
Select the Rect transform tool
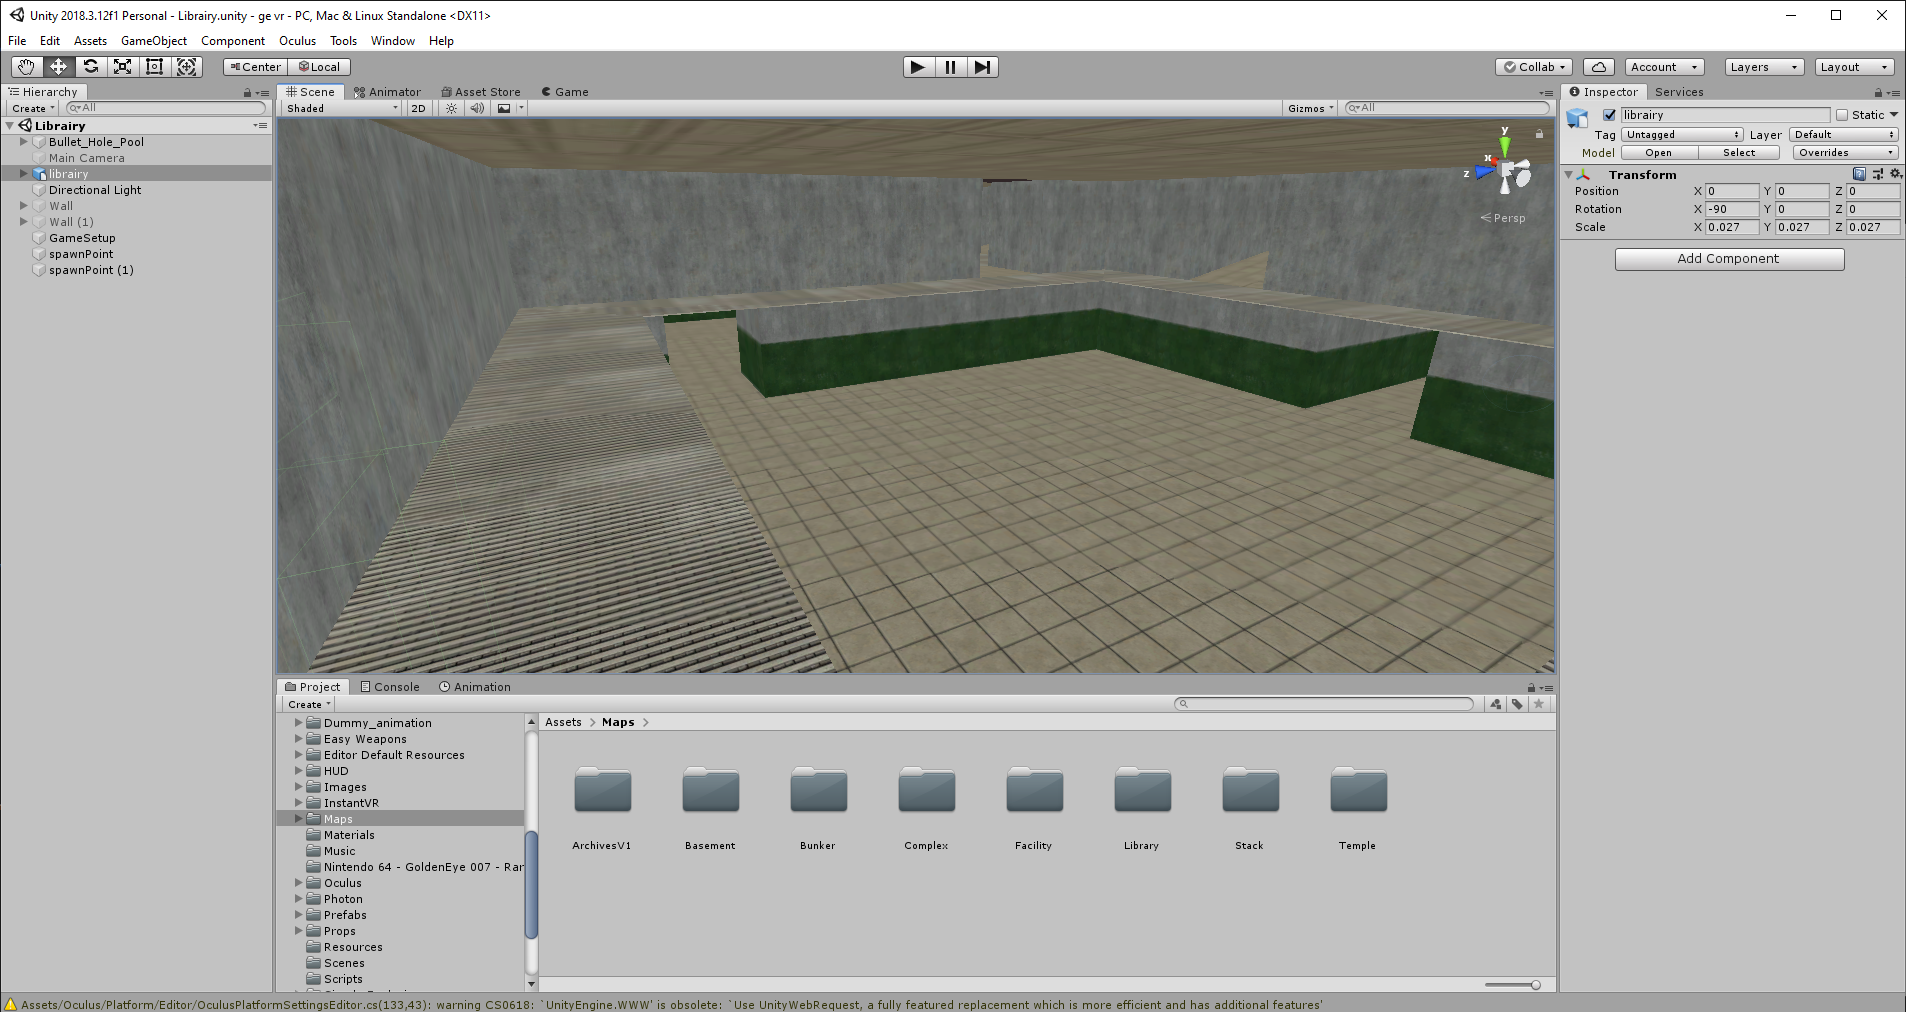[x=155, y=67]
